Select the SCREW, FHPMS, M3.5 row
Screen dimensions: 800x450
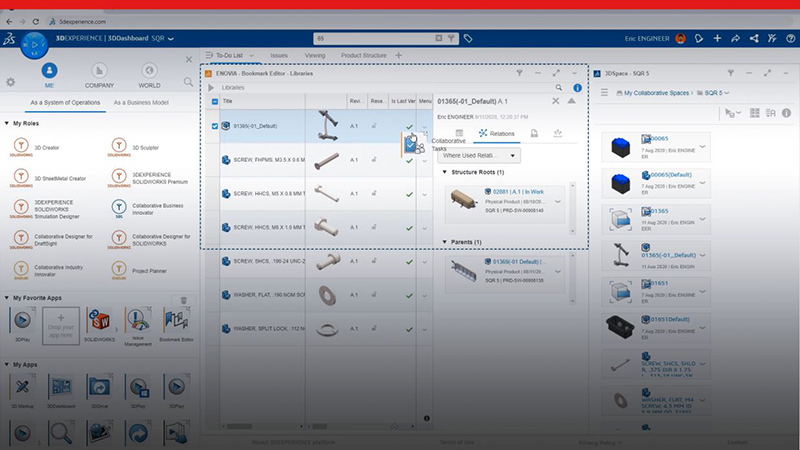coord(318,160)
